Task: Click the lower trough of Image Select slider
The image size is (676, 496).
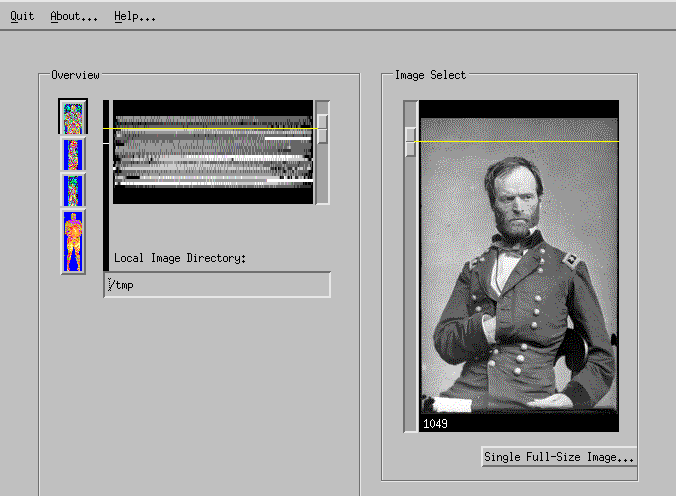Action: pyautogui.click(x=411, y=293)
